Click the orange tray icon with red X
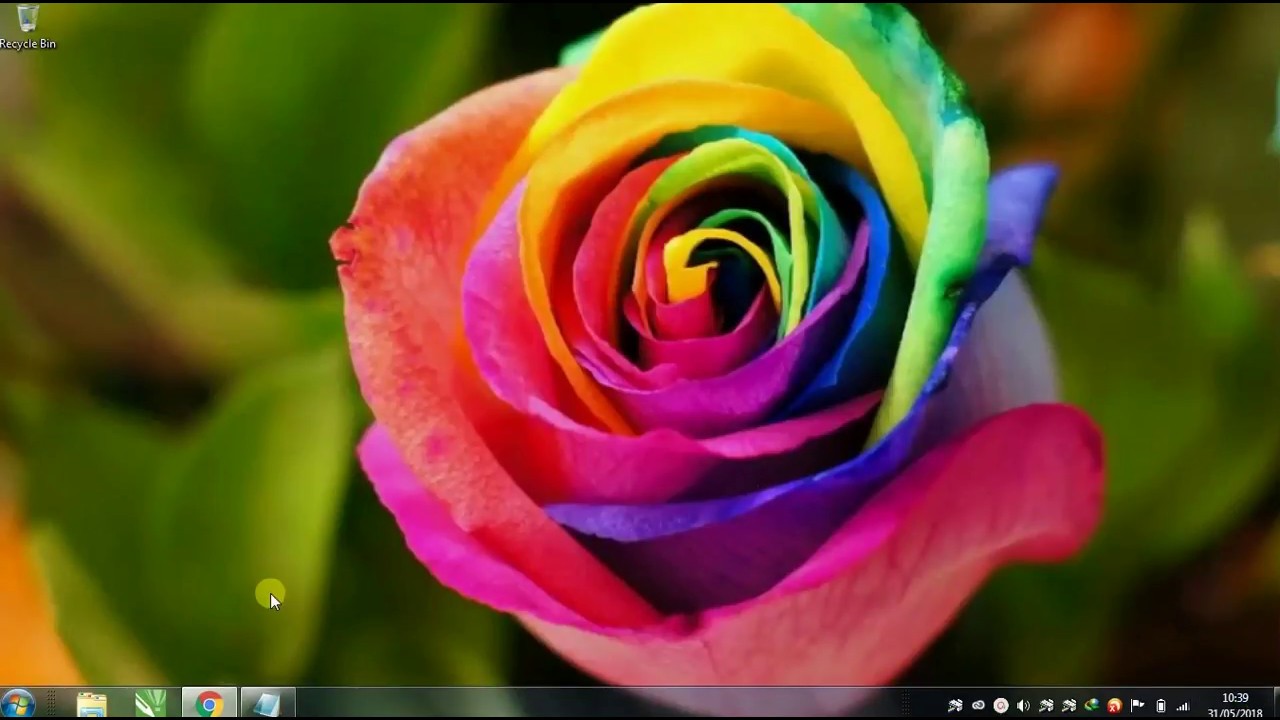 coord(1114,706)
